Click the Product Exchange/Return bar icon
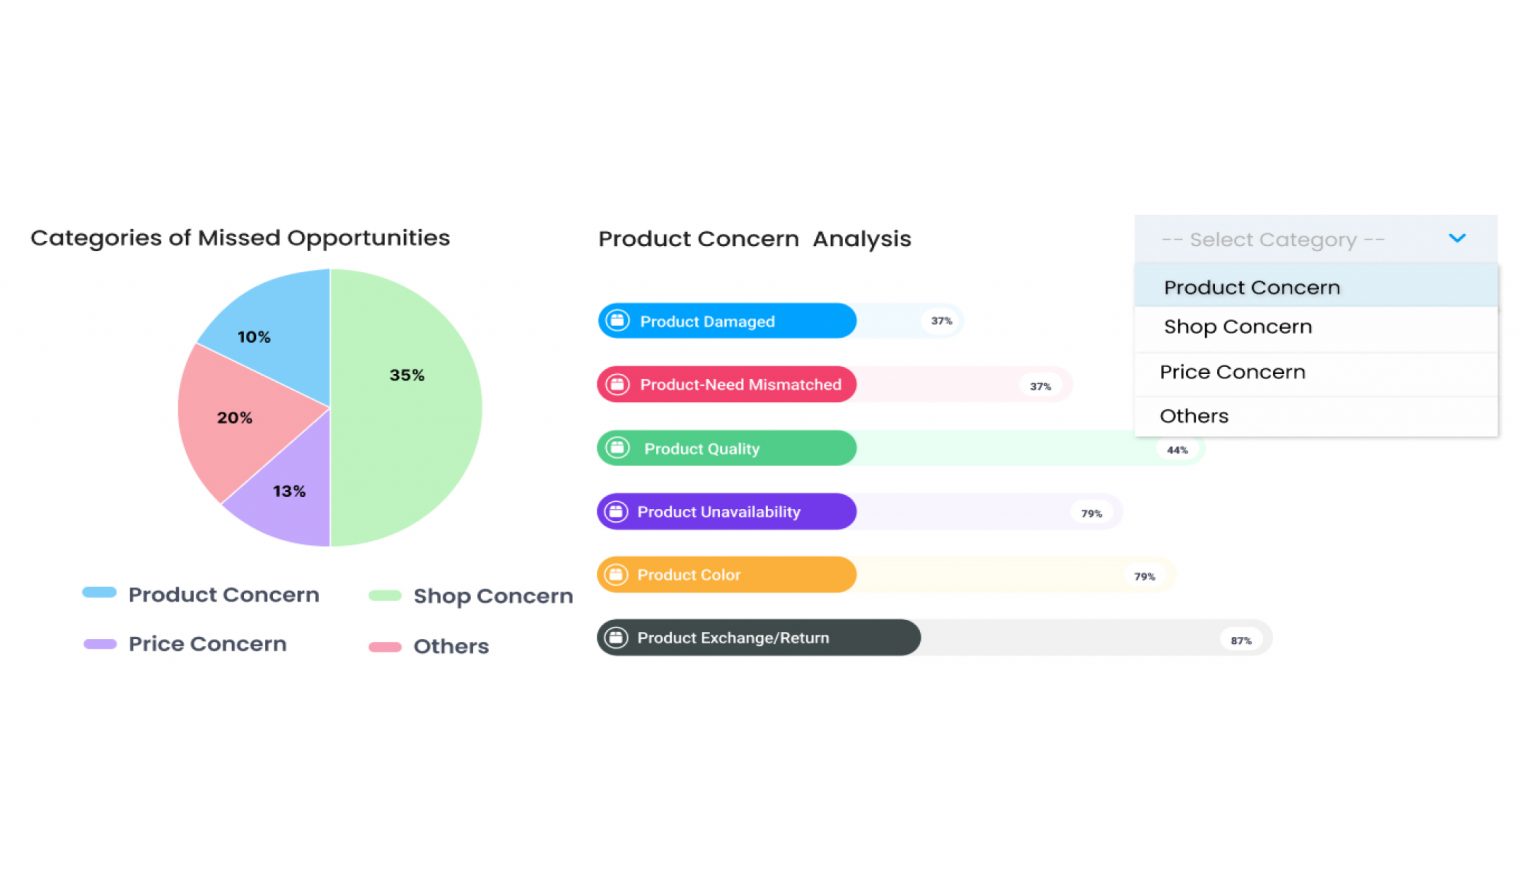The width and height of the screenshot is (1536, 871). click(x=617, y=637)
